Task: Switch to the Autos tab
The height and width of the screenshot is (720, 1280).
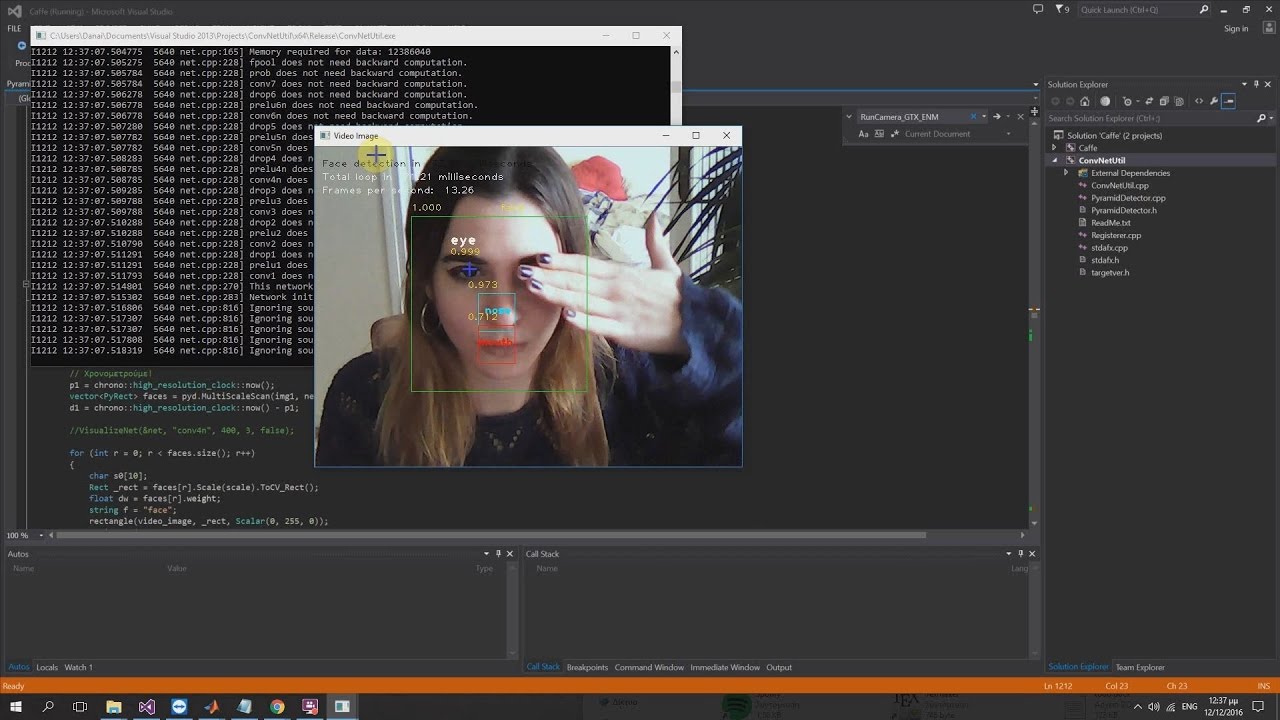Action: pos(19,667)
